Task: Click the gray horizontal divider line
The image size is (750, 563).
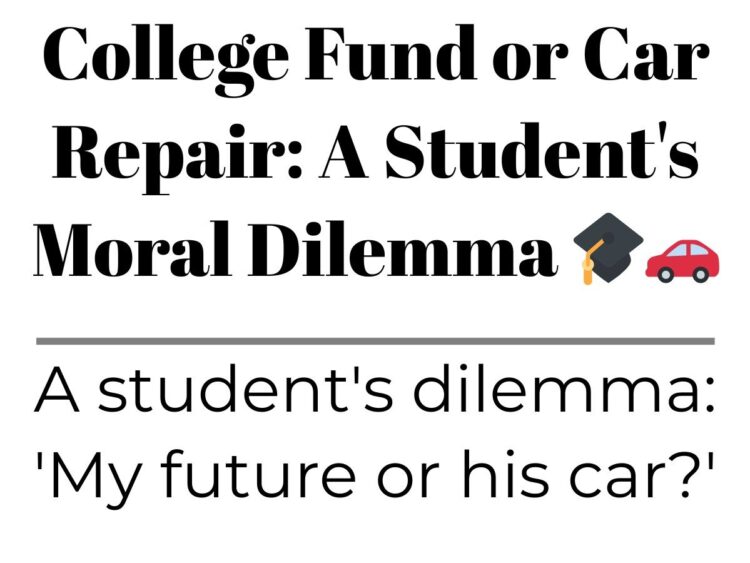Action: point(375,341)
